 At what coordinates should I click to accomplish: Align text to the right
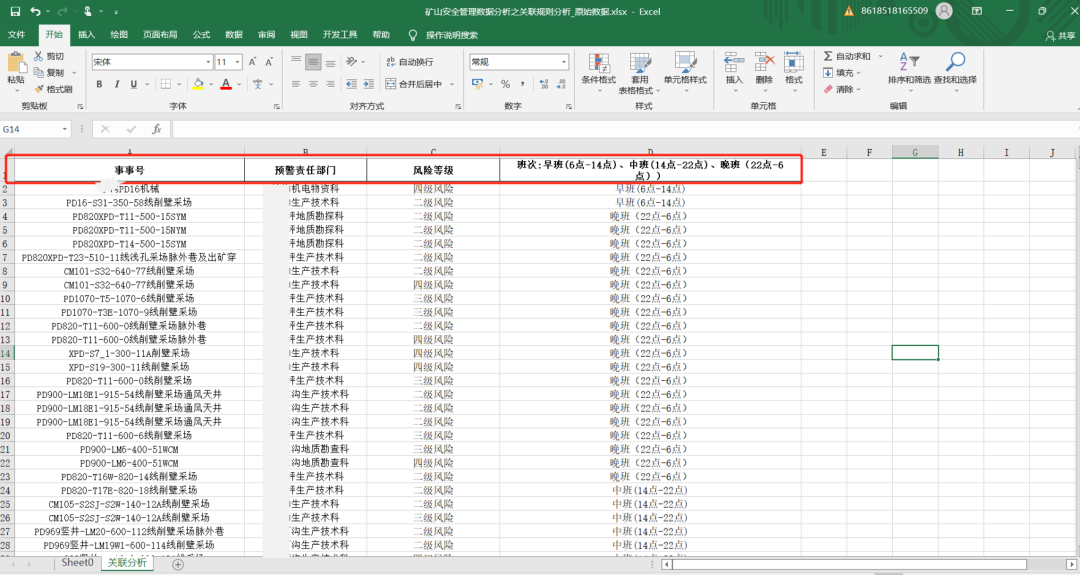[x=331, y=84]
